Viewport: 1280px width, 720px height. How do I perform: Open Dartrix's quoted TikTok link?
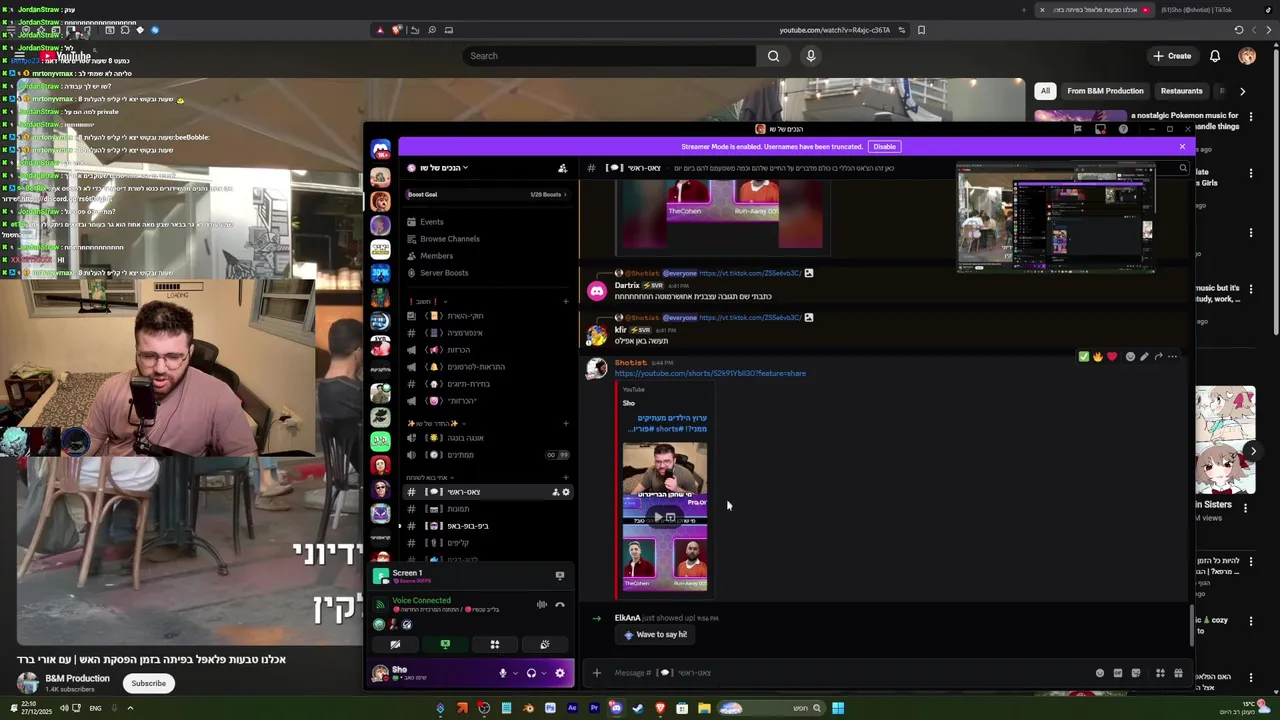click(750, 273)
